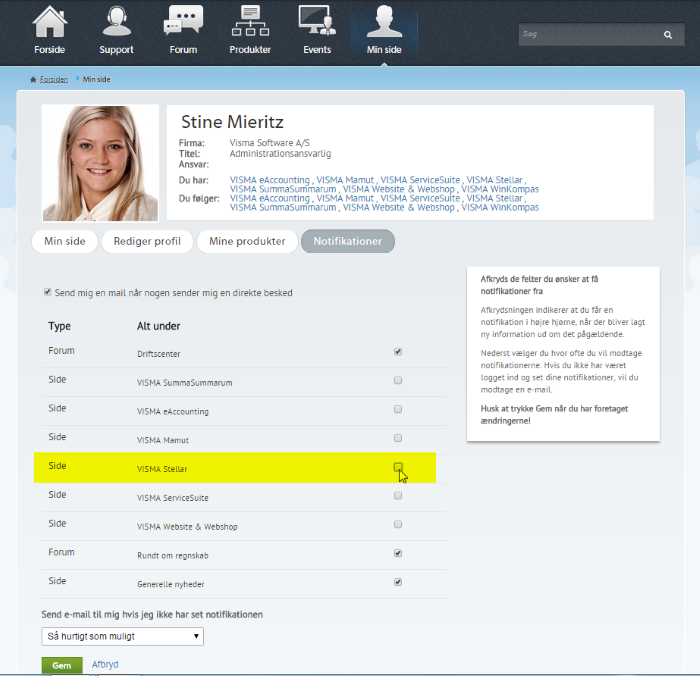Switch to the Rediger profil tab
This screenshot has width=700, height=676.
click(x=147, y=242)
